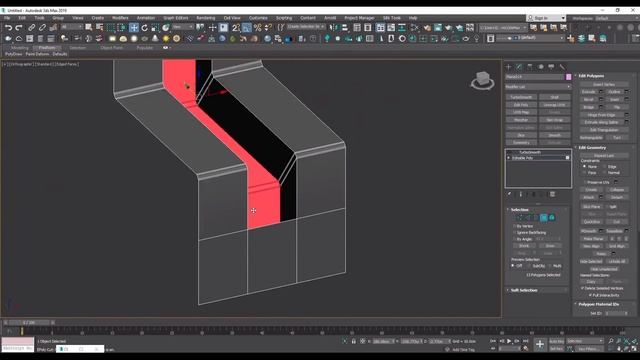Open the Hierarchy command panel tab
This screenshot has height=360, width=640.
coord(530,67)
